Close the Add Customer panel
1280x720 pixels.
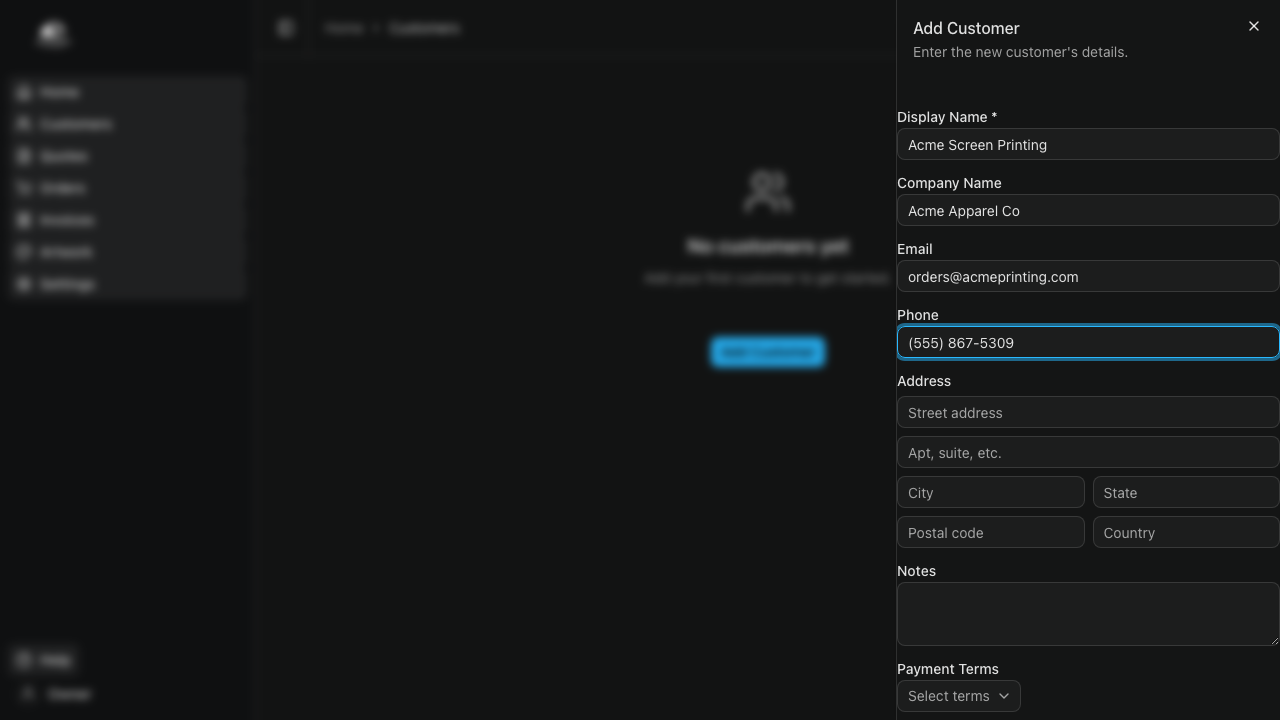[x=1253, y=26]
